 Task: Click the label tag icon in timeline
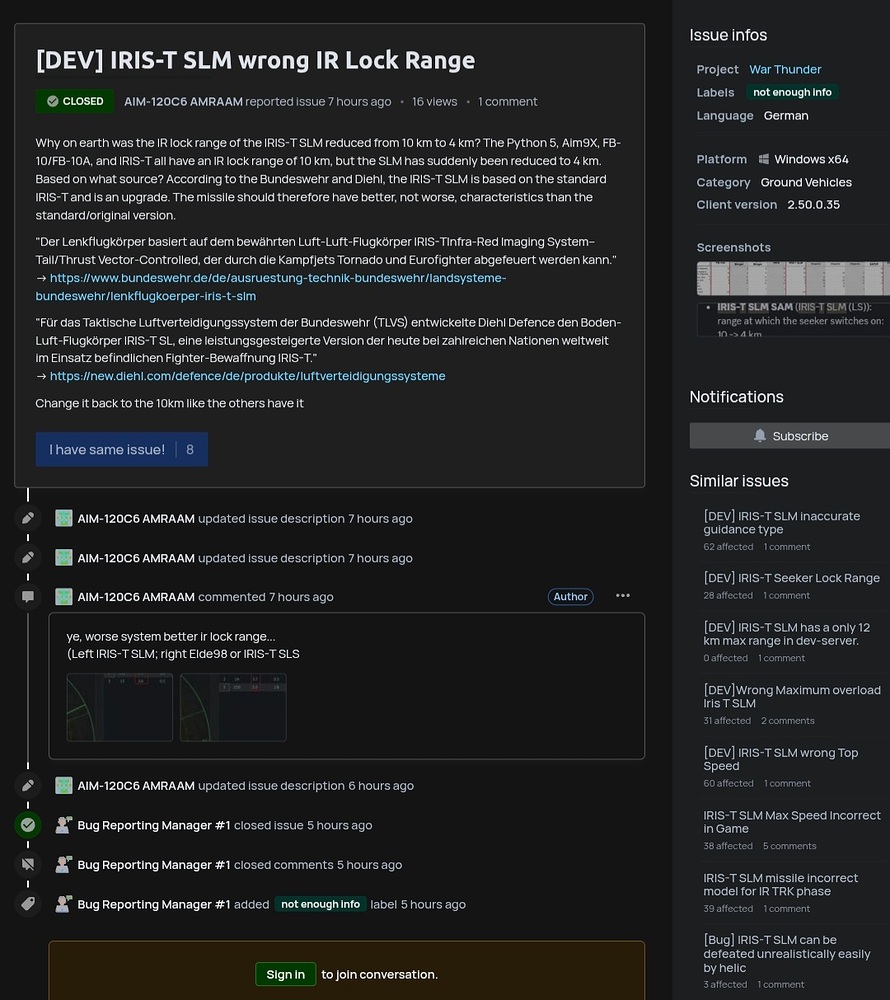(28, 904)
